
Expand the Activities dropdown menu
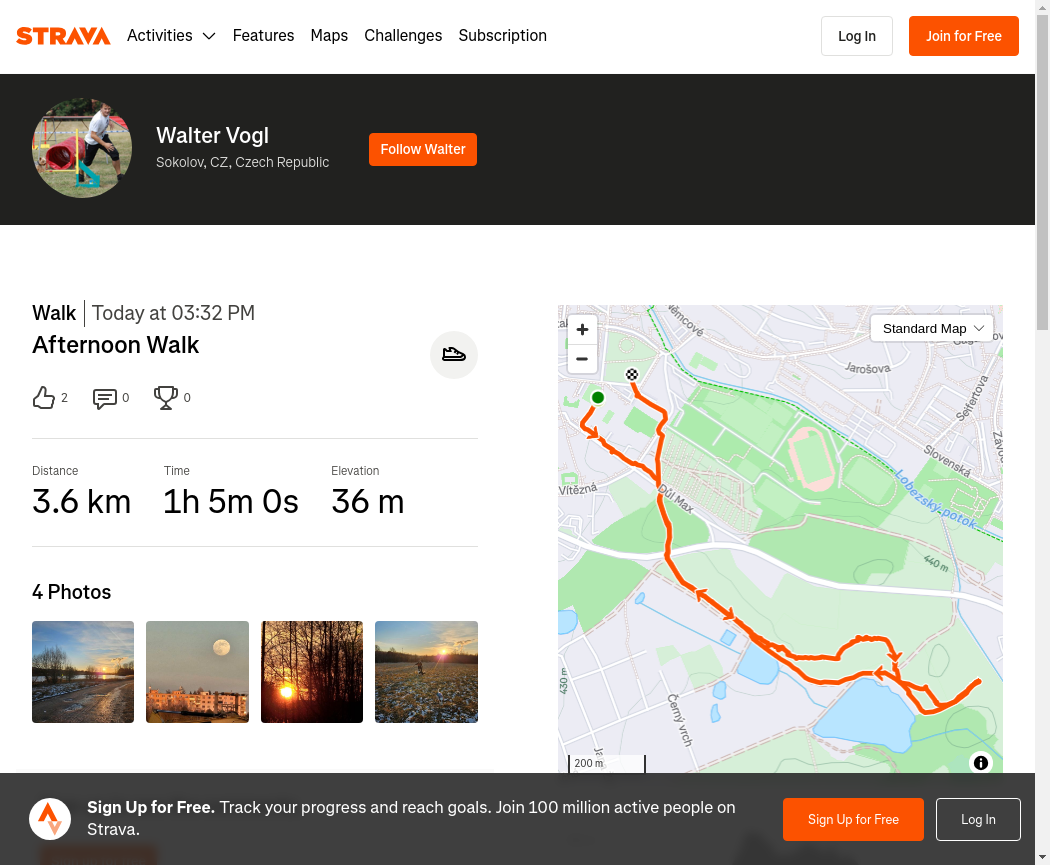[171, 36]
